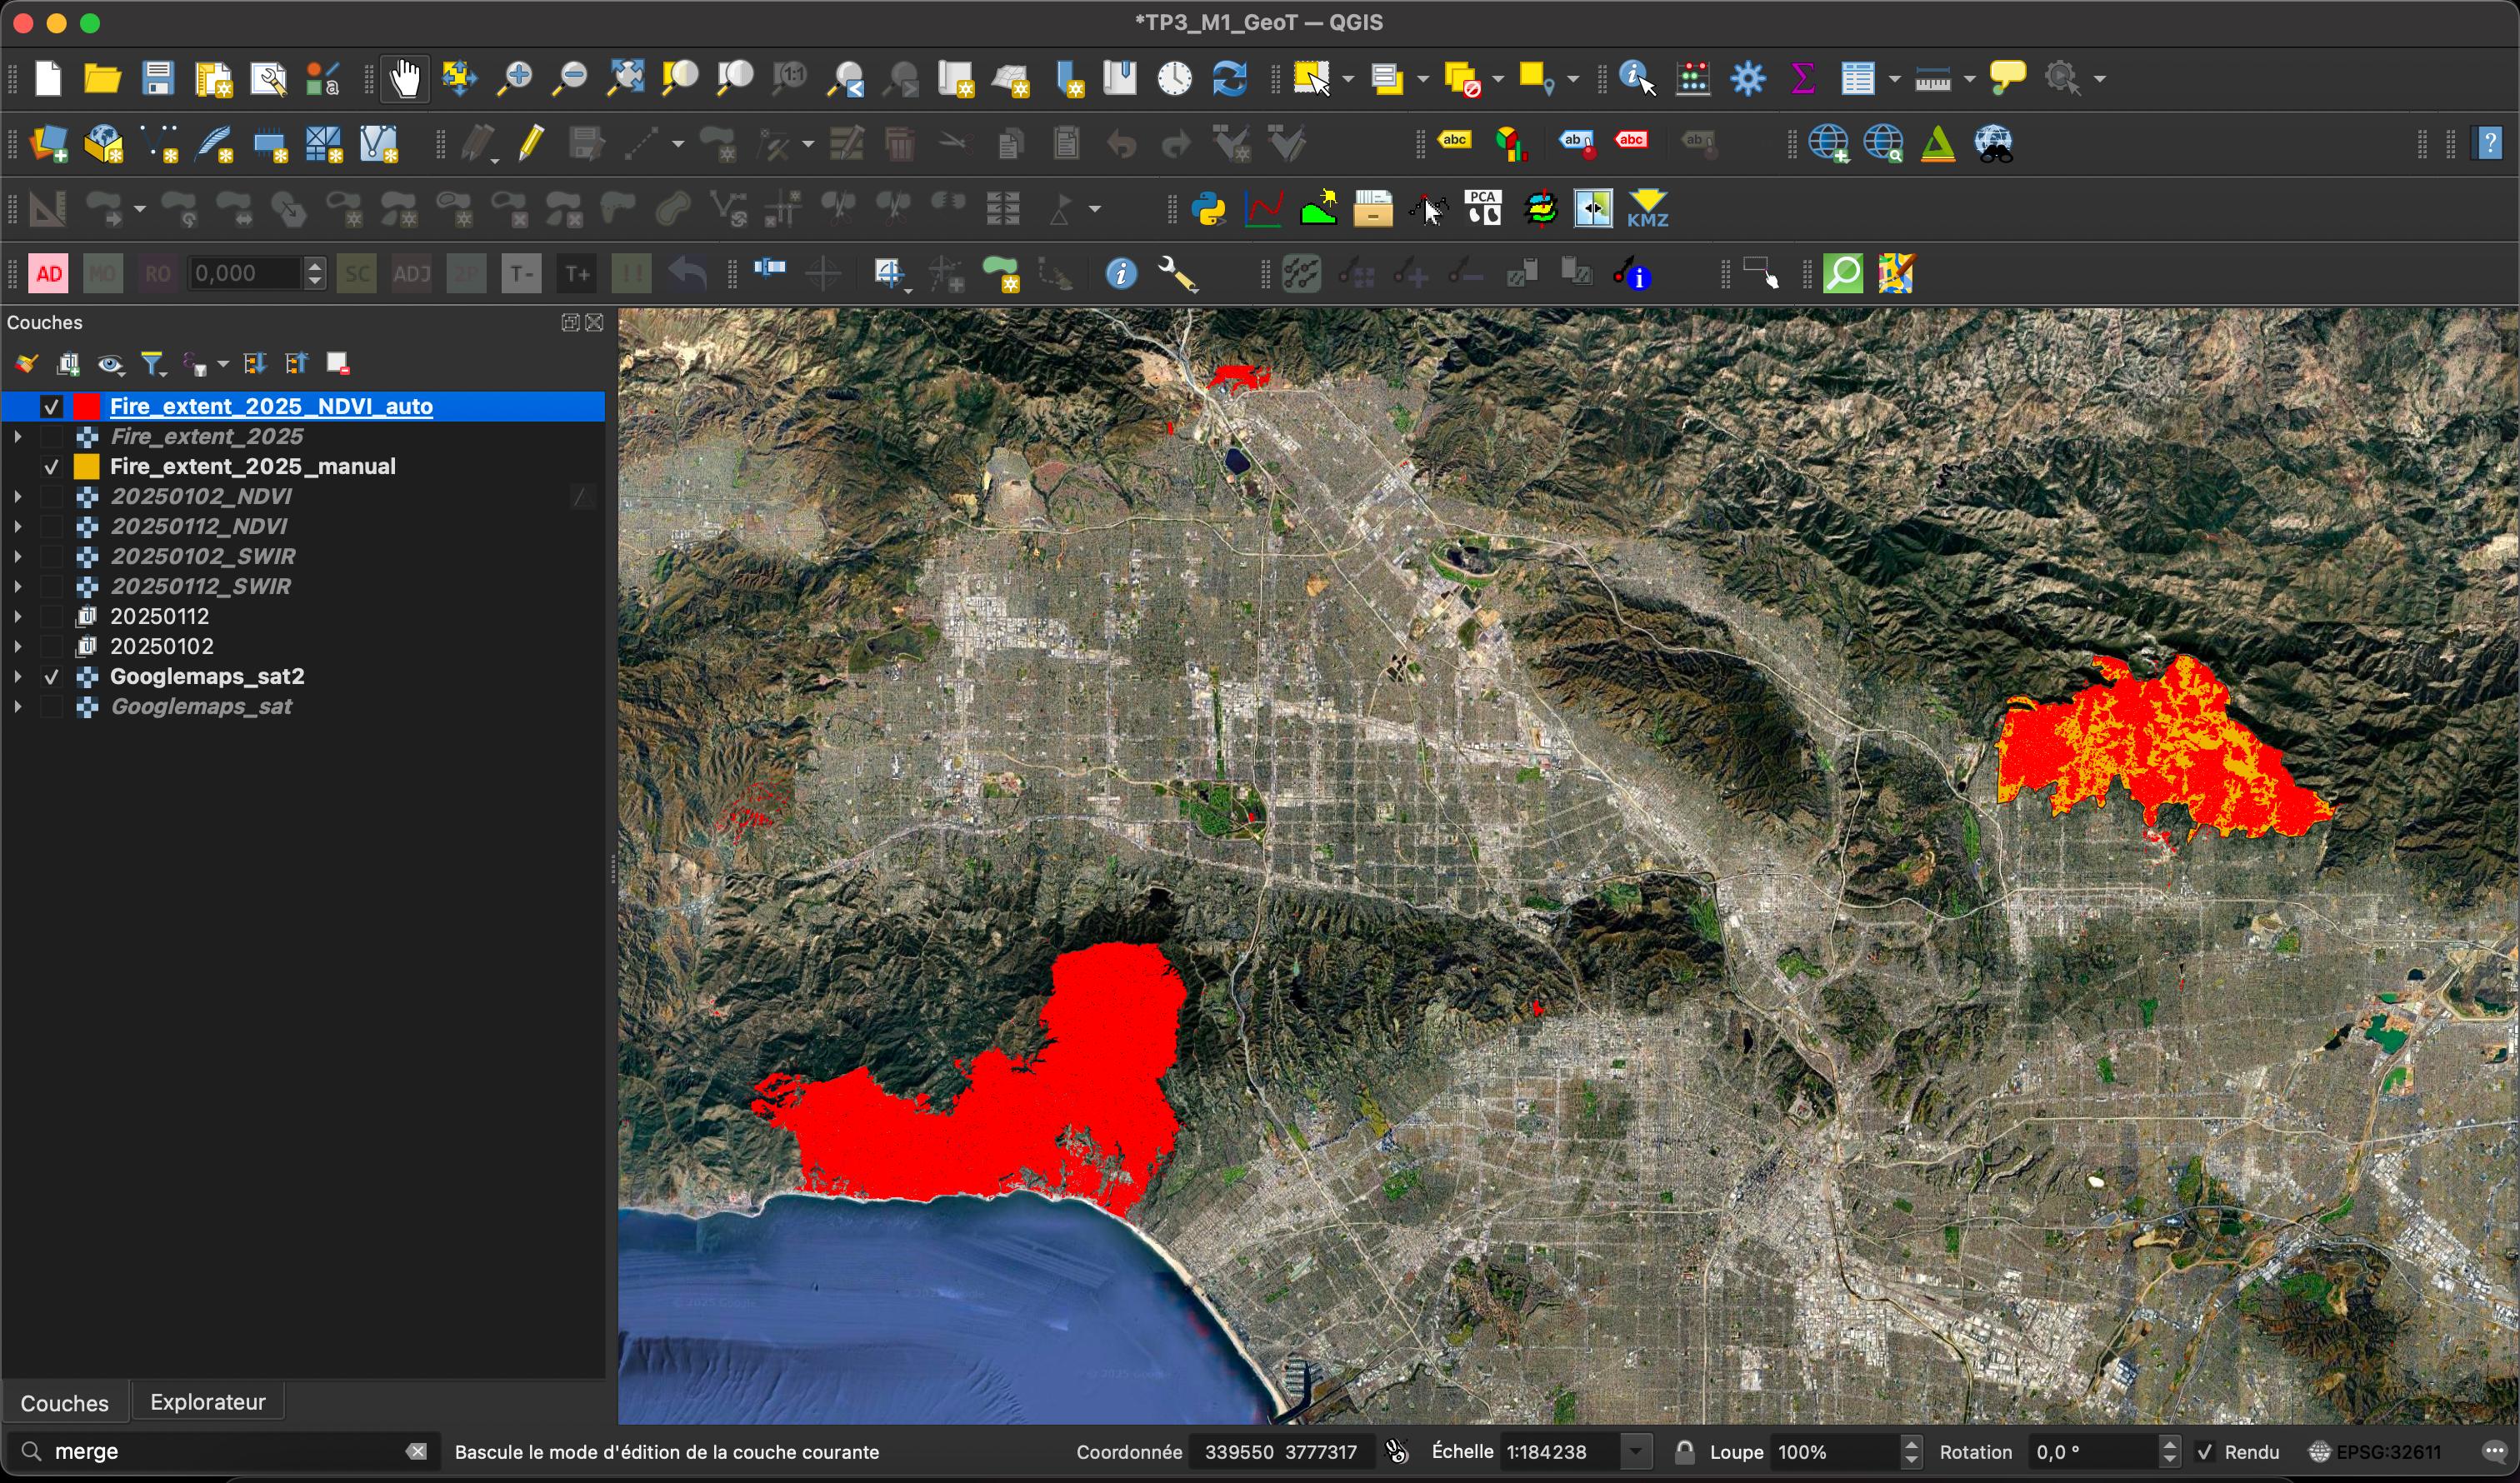Screen dimensions: 2520x1483
Task: Open the Processing Toolbox gear icon
Action: [x=1748, y=79]
